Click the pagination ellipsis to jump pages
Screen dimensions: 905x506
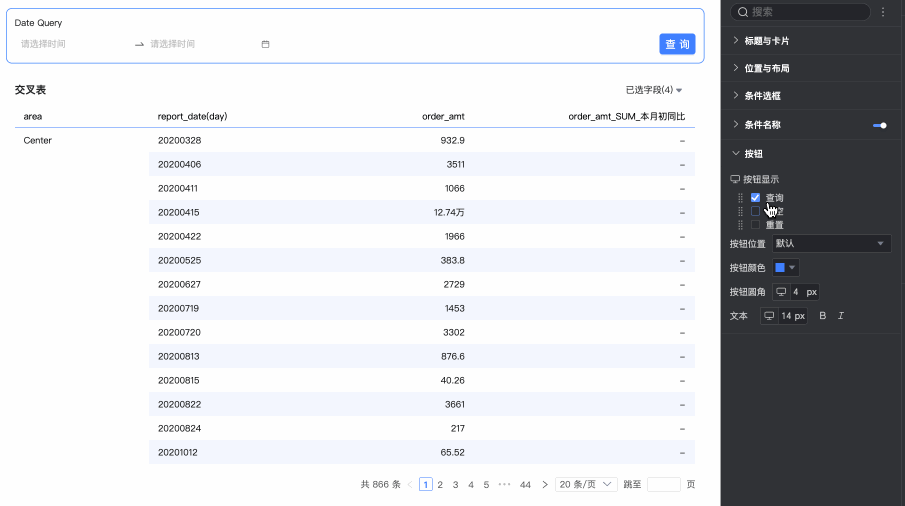click(504, 485)
